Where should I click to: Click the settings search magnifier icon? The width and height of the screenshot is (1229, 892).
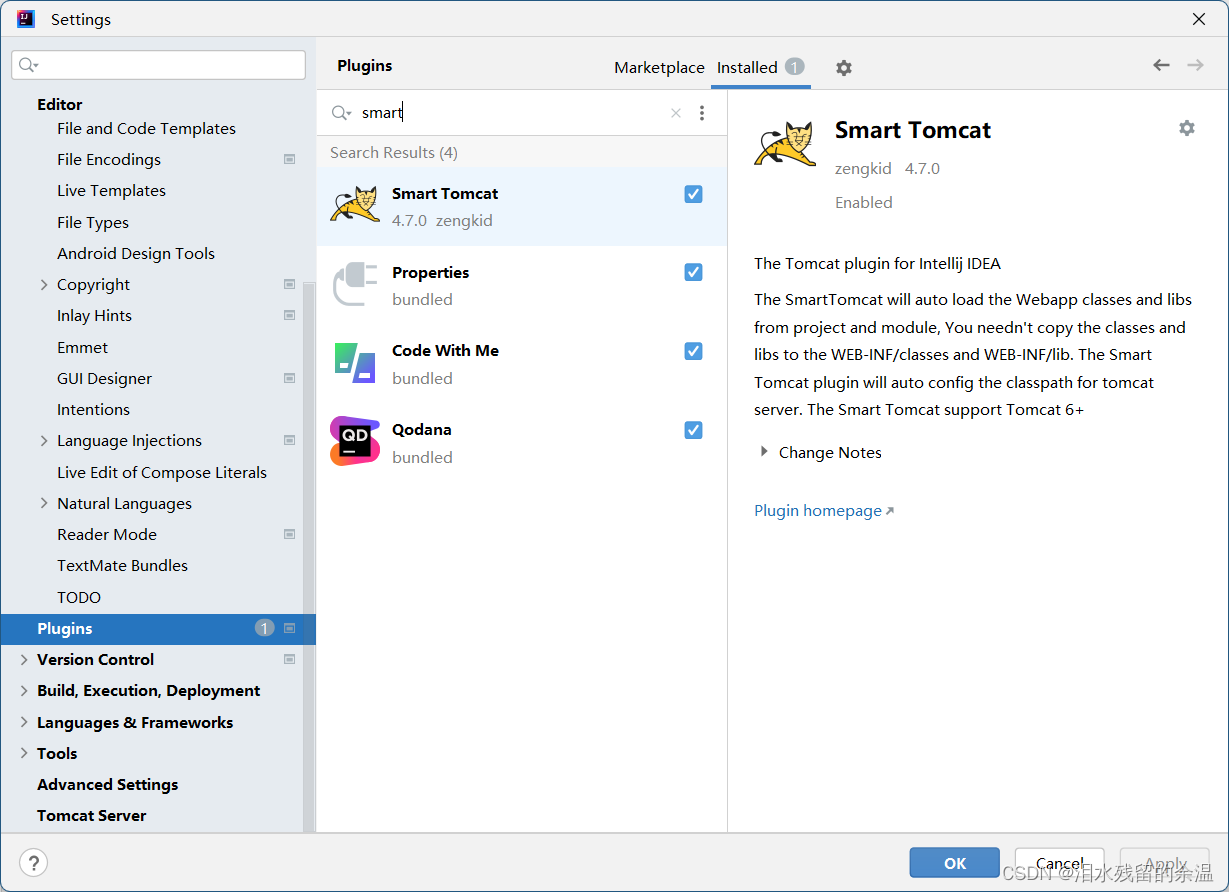29,65
